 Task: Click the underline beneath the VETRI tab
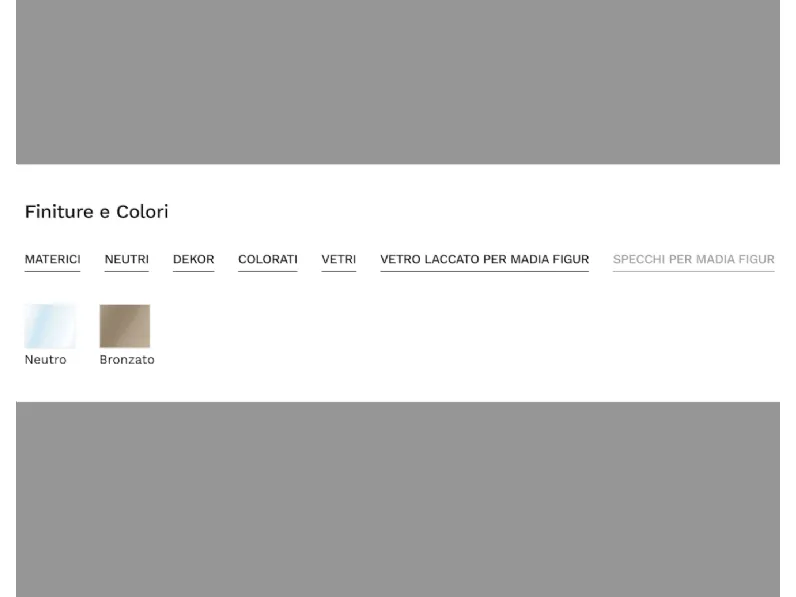pos(339,272)
